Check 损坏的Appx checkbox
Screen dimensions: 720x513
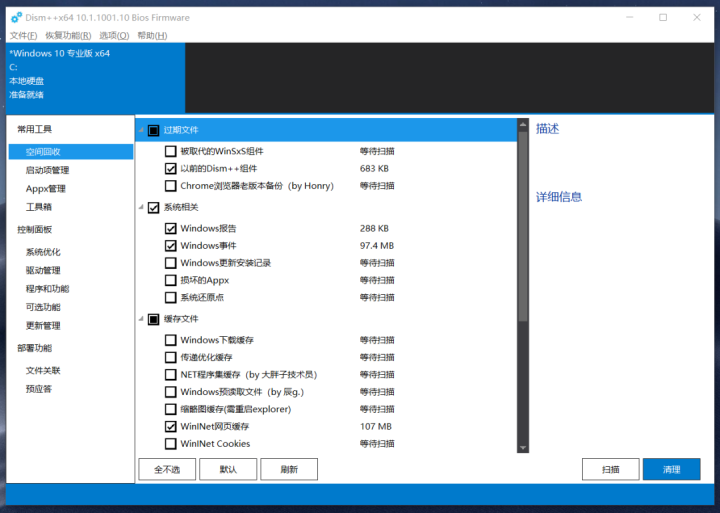[x=170, y=280]
